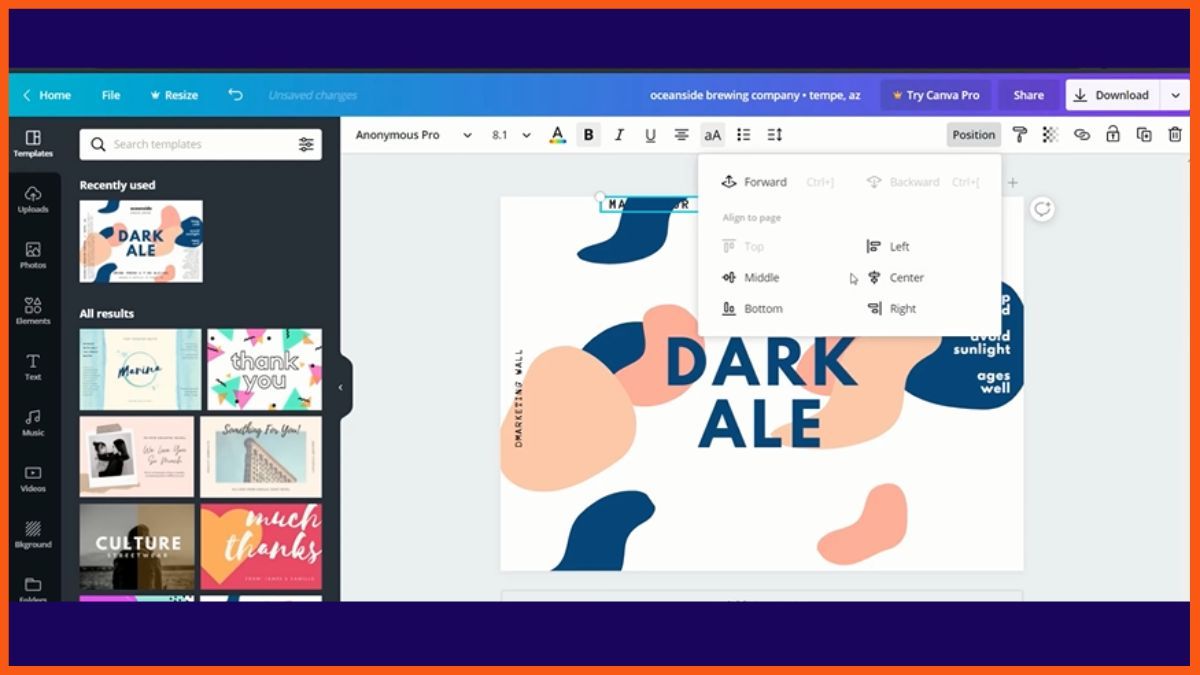Viewport: 1200px width, 675px height.
Task: Toggle underline text formatting
Action: pos(650,135)
